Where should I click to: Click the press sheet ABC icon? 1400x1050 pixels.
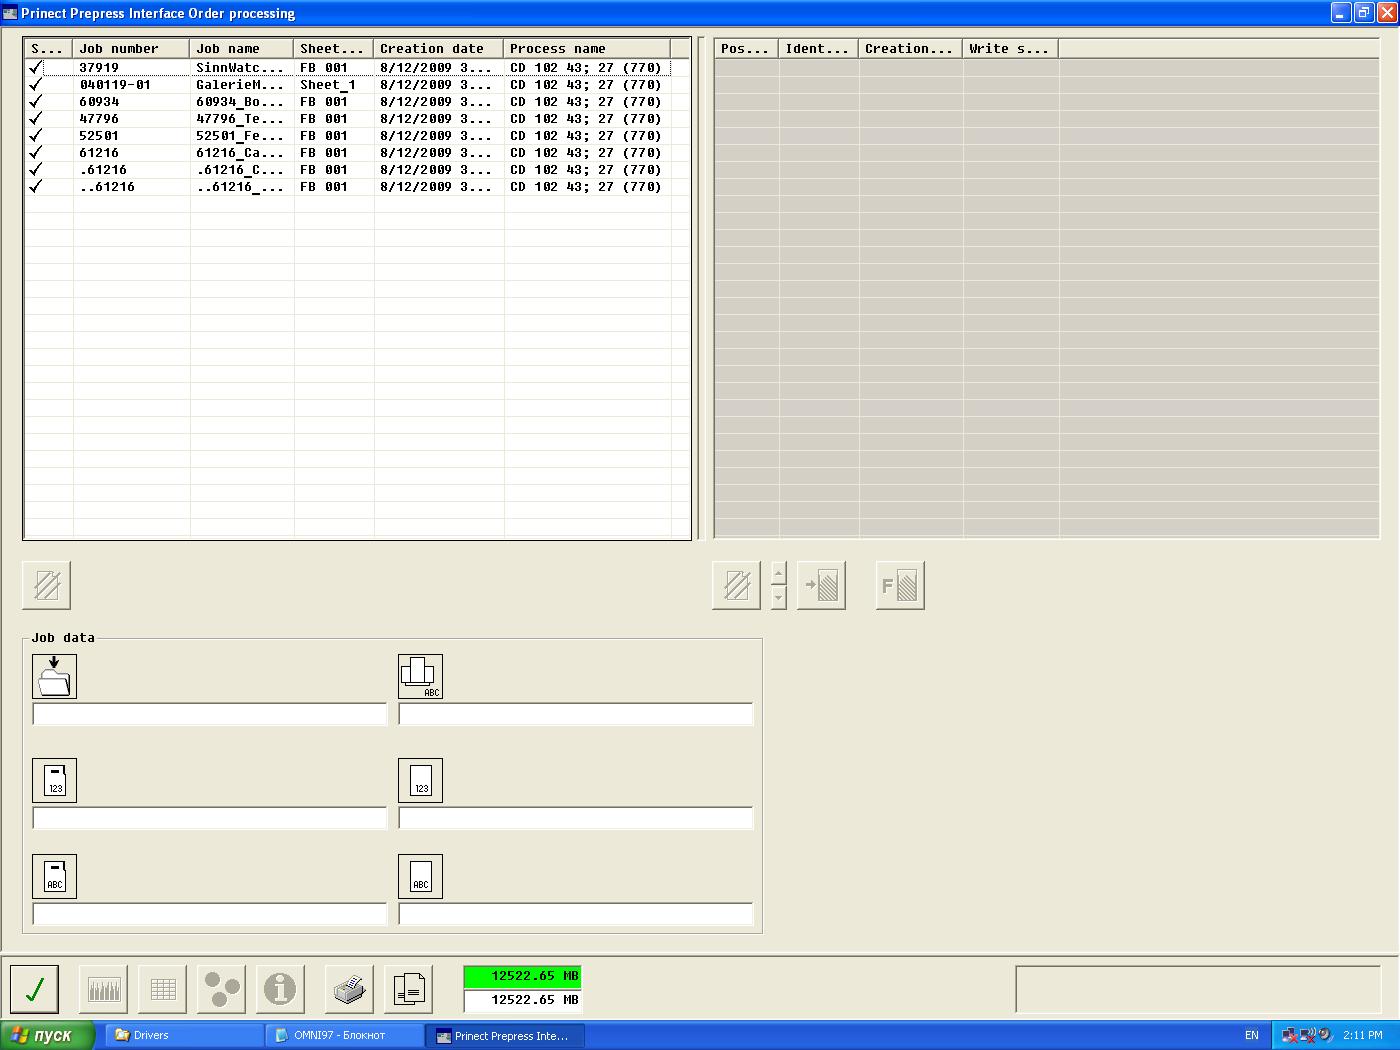[420, 676]
